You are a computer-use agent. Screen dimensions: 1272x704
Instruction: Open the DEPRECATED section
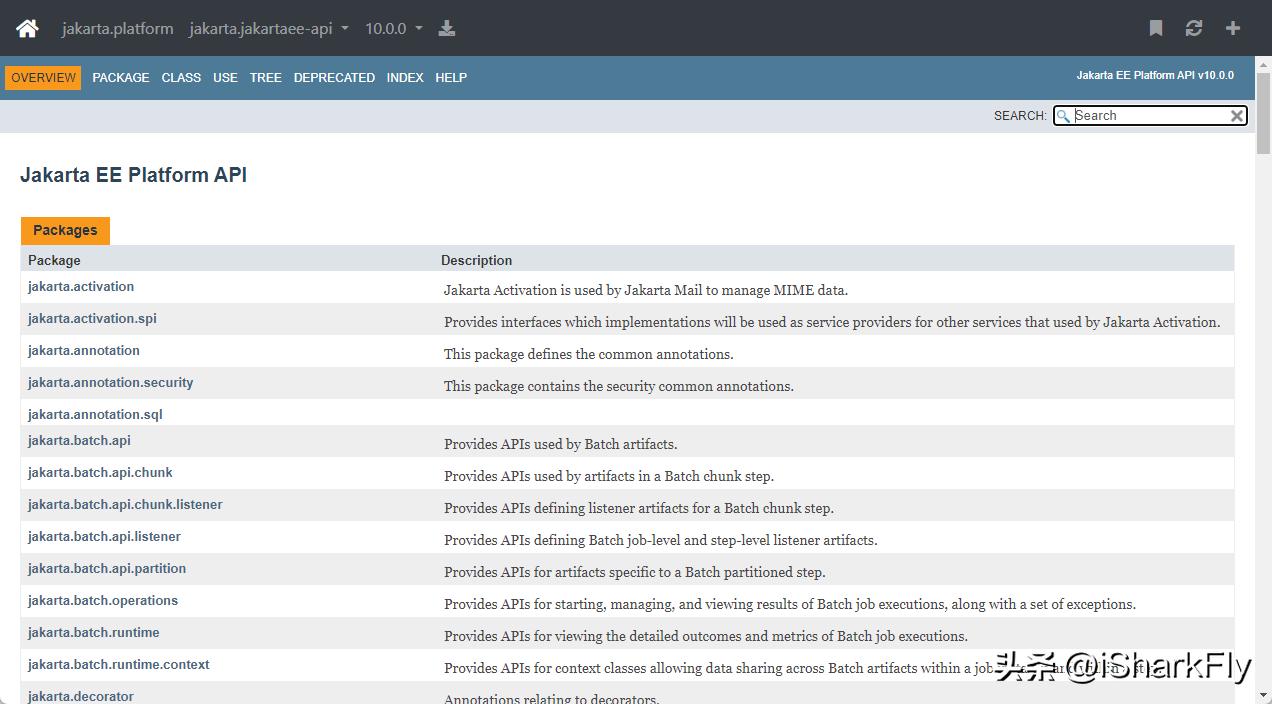tap(334, 77)
